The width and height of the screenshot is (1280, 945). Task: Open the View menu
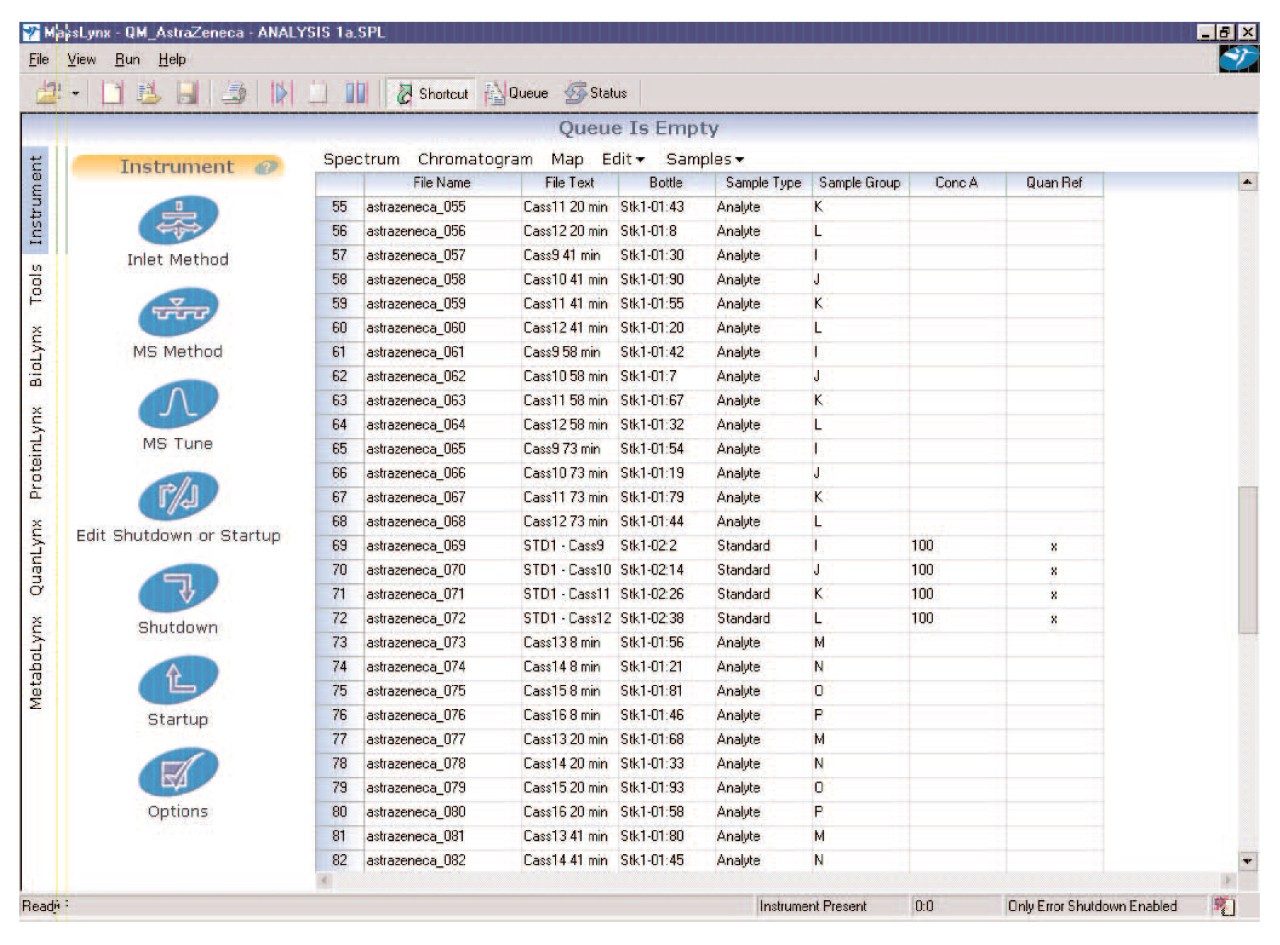coord(81,60)
